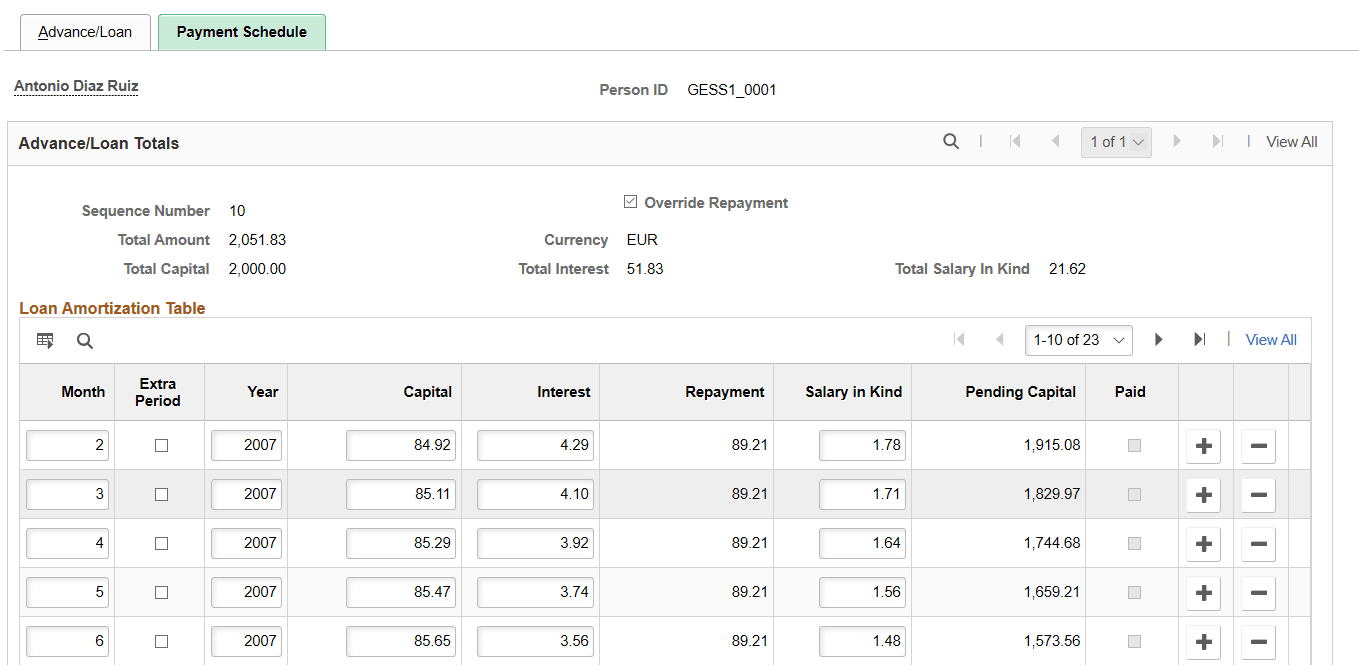
Task: Insert a row below month 6
Action: point(1203,641)
